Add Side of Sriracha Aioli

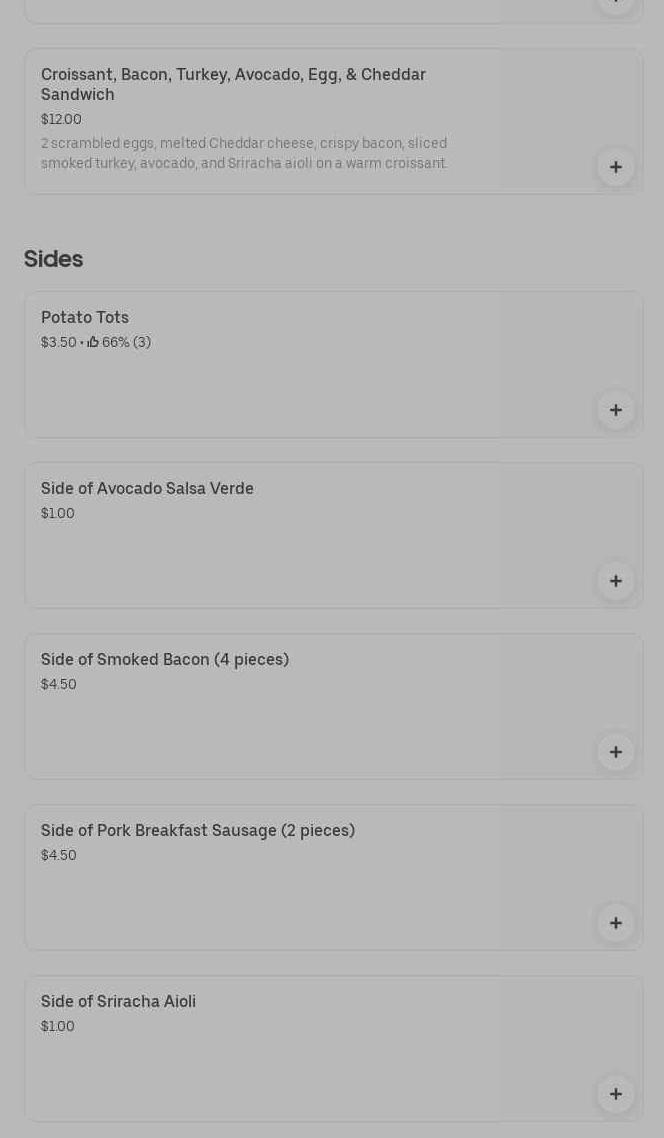pos(616,1094)
